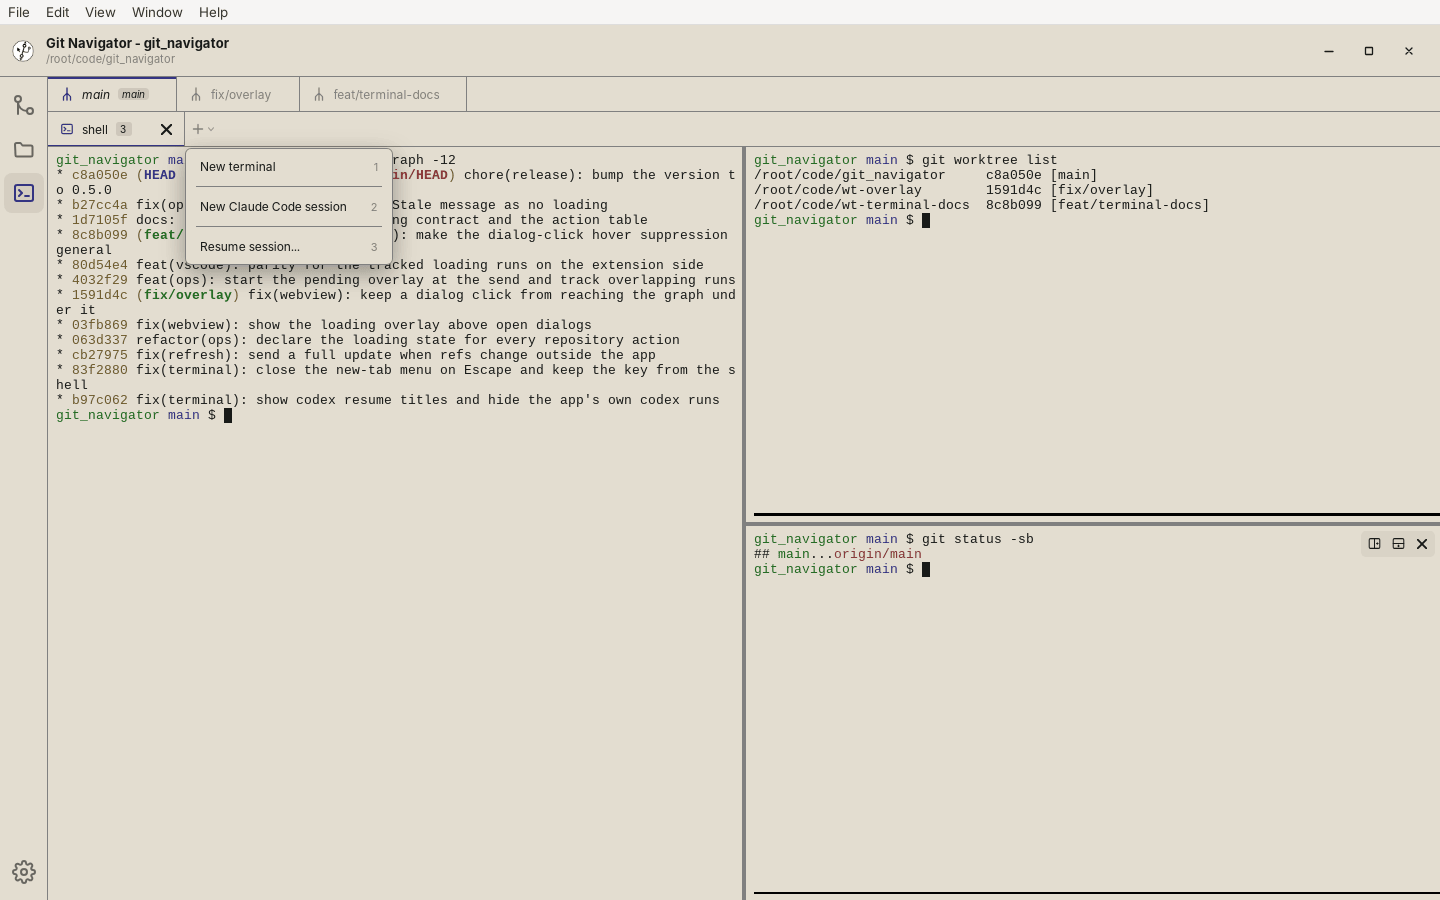Image resolution: width=1440 pixels, height=900 pixels.
Task: Switch to the main worktree tab
Action: (x=112, y=95)
